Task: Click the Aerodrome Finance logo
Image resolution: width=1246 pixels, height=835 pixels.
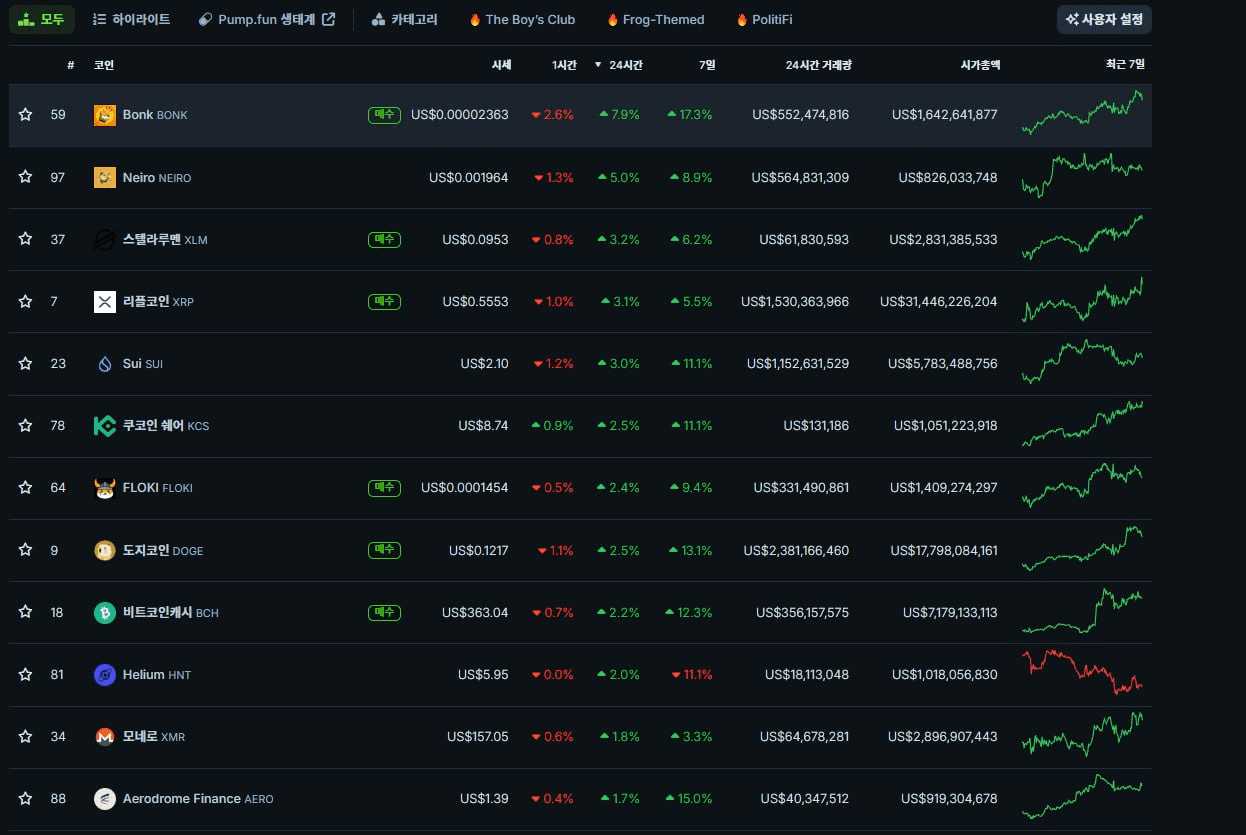Action: [x=105, y=799]
